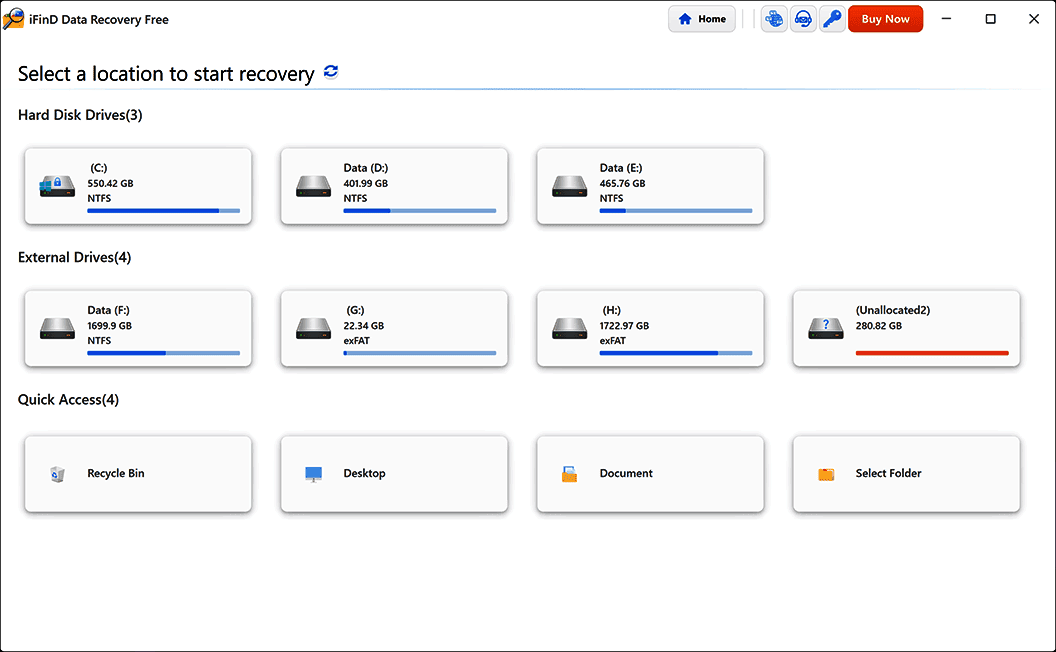Click the Recycle Bin icon

(x=57, y=474)
